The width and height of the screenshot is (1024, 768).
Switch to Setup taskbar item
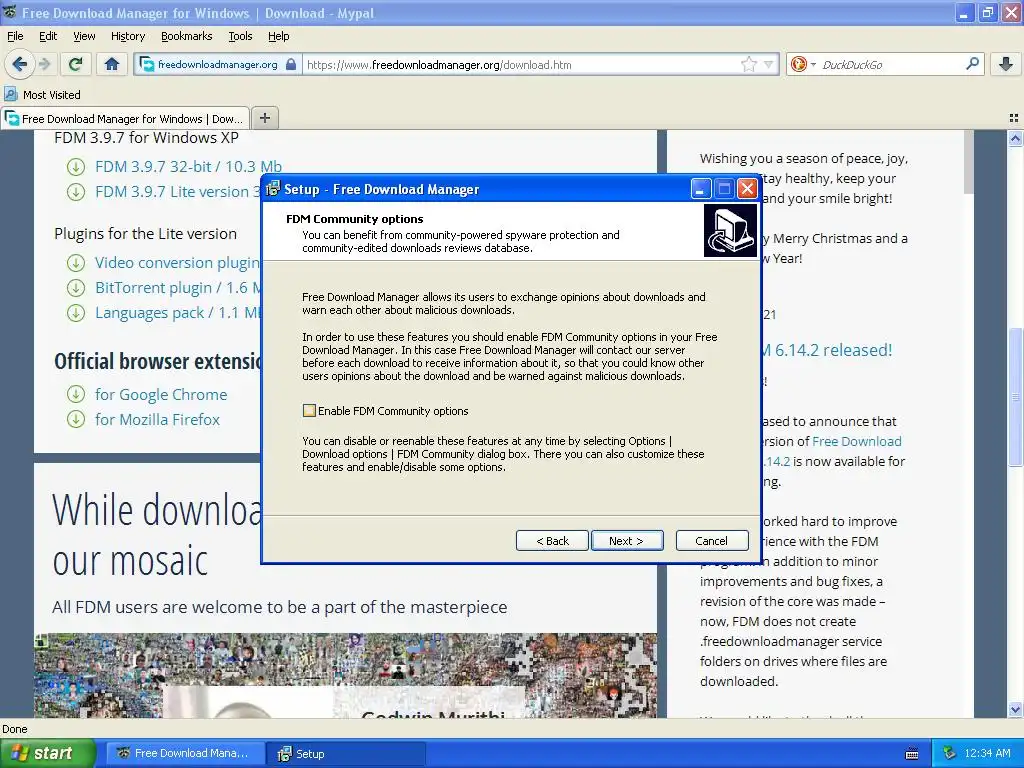[x=345, y=754]
